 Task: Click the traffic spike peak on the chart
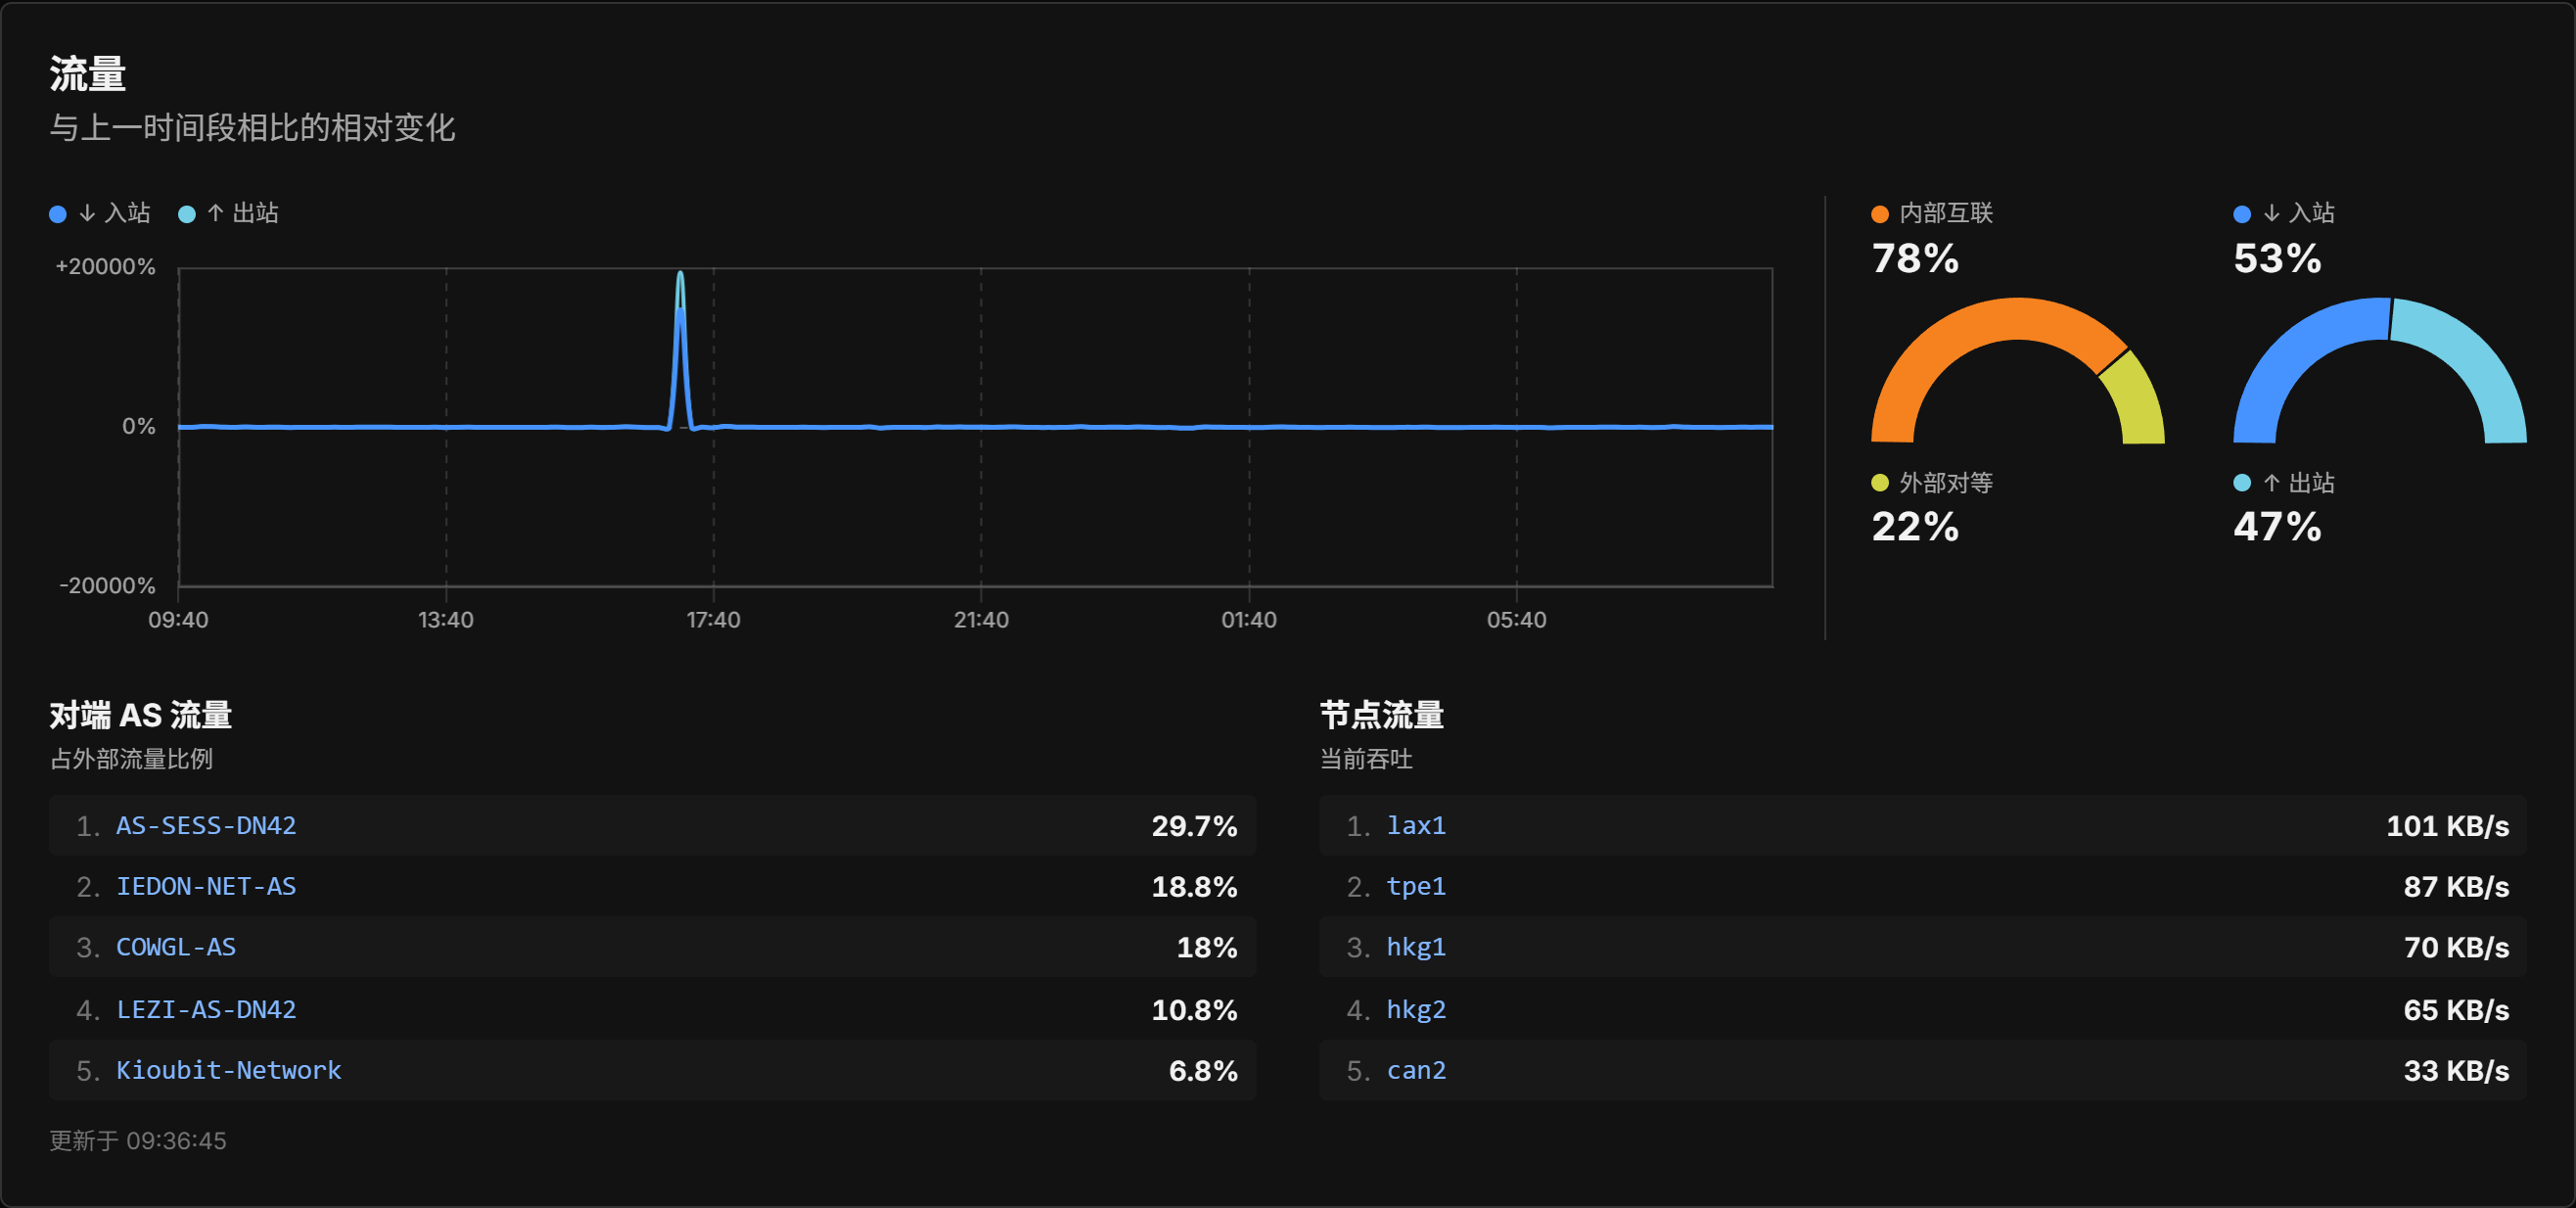(681, 275)
